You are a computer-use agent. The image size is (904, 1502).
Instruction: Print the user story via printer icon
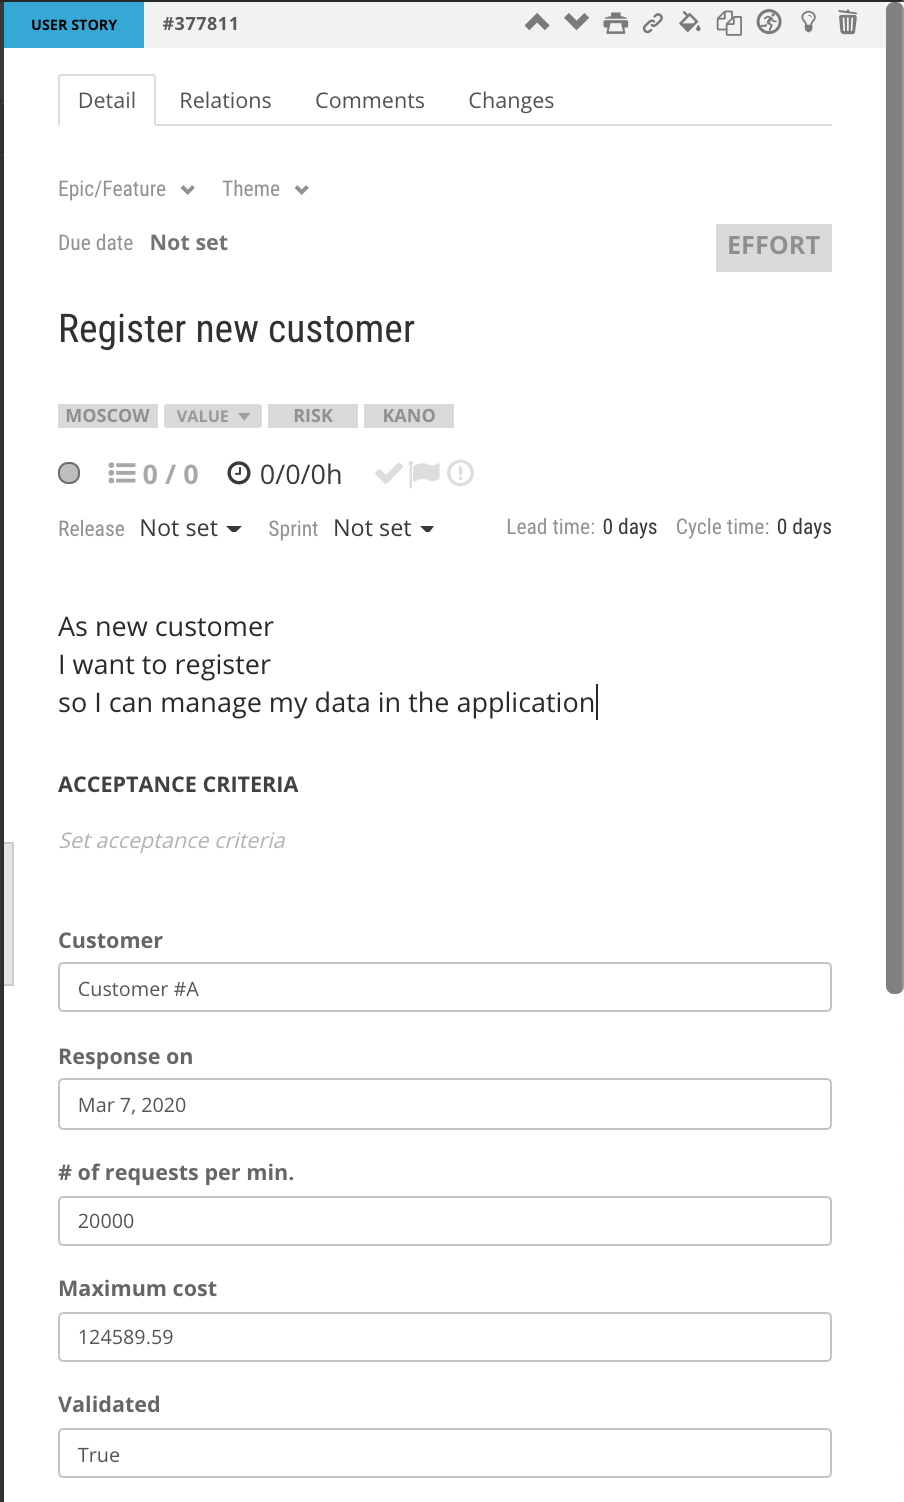tap(616, 22)
